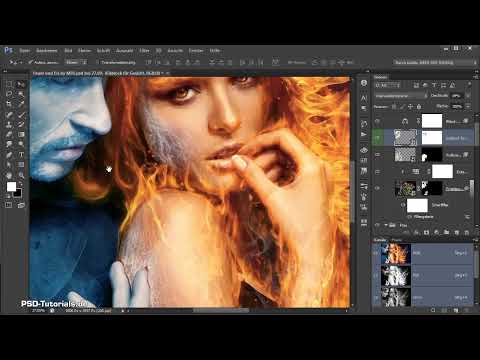The image size is (480, 360).
Task: Swap foreground and background colors
Action: [21, 184]
